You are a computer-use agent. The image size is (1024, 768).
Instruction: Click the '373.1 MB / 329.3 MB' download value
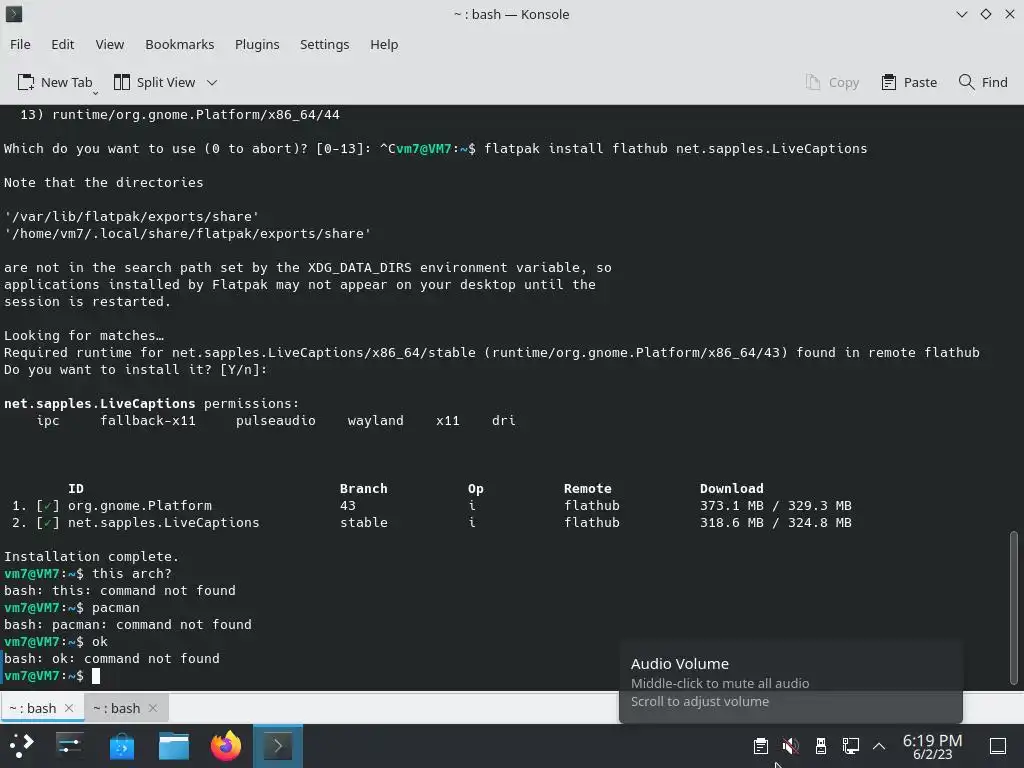(x=776, y=505)
